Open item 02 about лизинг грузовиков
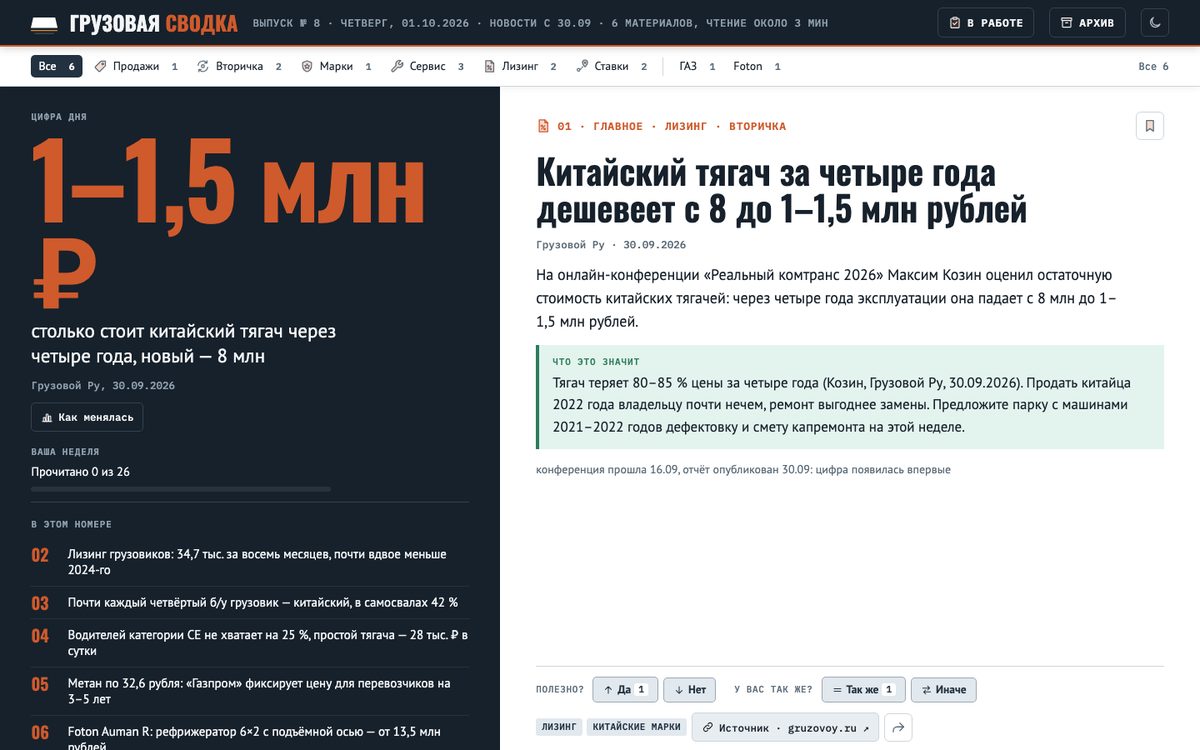This screenshot has height=750, width=1200. [x=250, y=562]
